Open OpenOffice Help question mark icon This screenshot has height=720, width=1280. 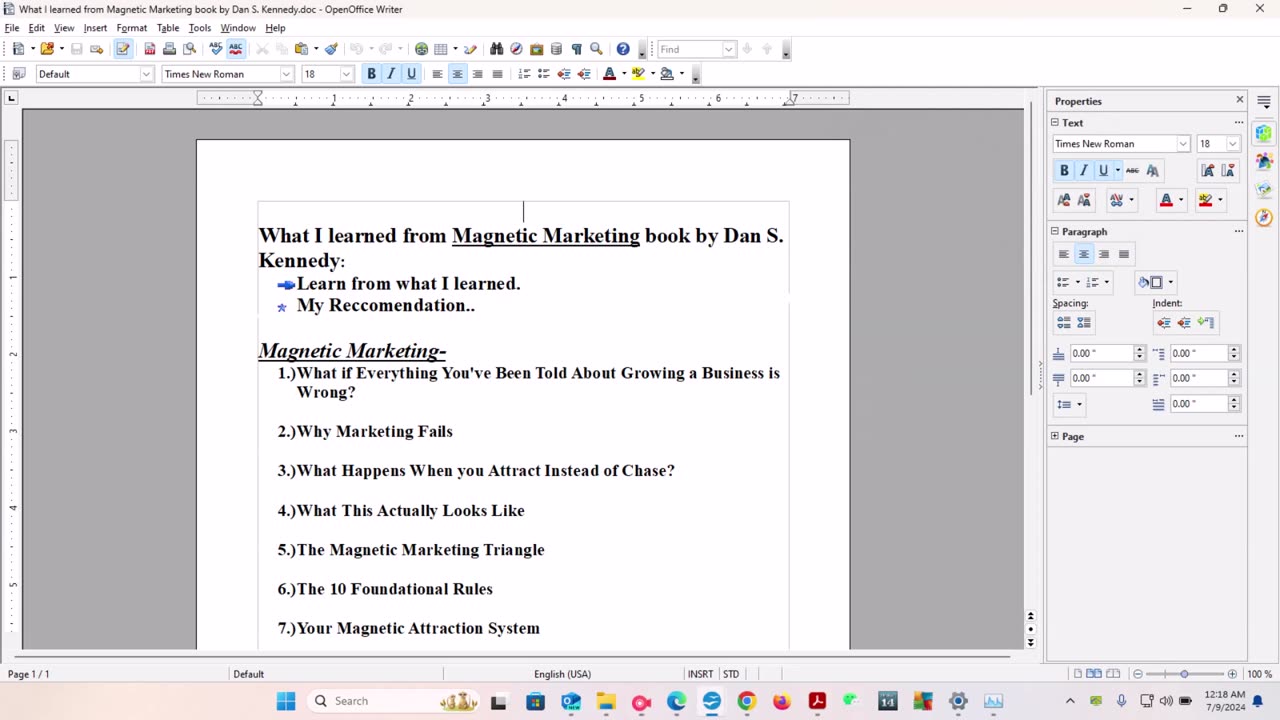pyautogui.click(x=623, y=48)
